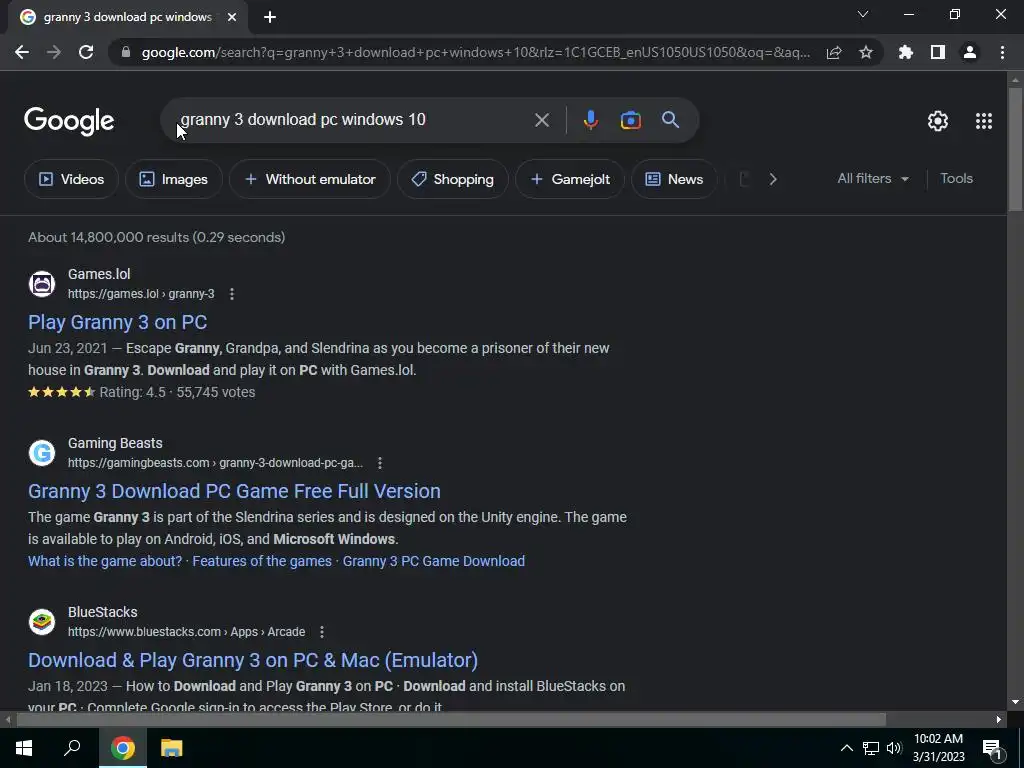Image resolution: width=1024 pixels, height=768 pixels.
Task: Open the Extensions puzzle icon
Action: click(906, 52)
